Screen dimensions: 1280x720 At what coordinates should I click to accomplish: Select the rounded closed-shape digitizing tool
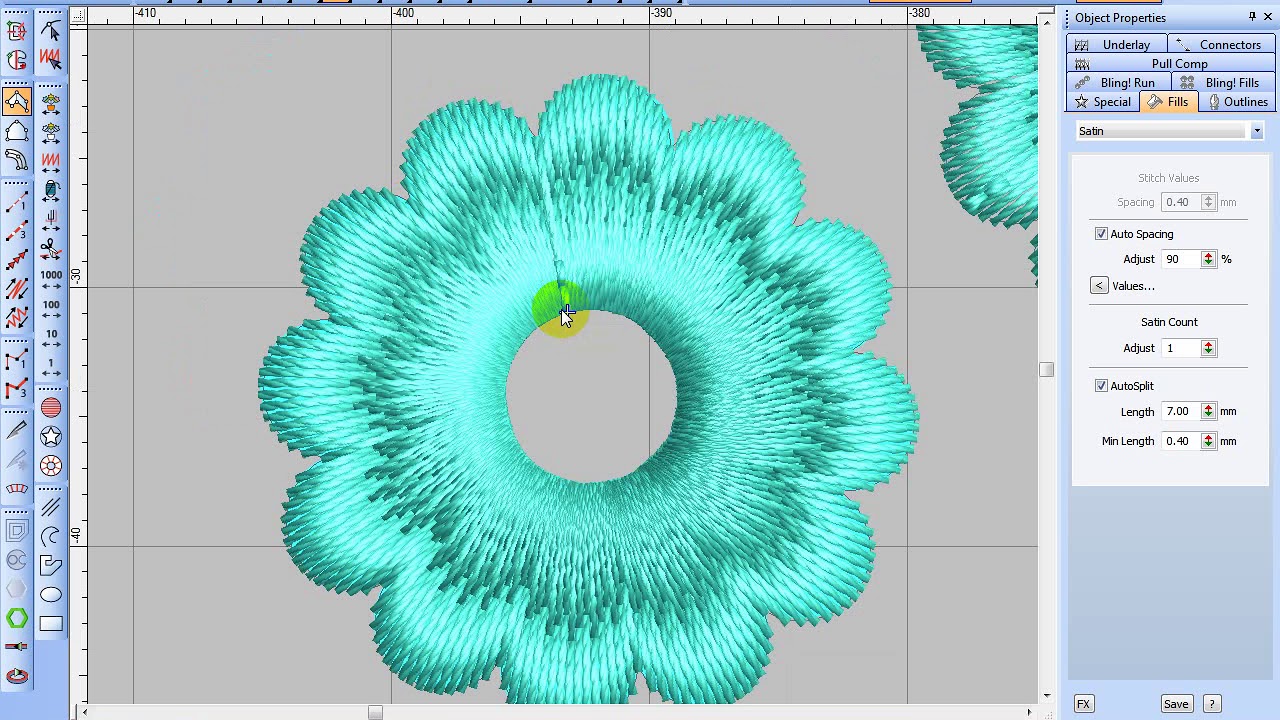click(x=17, y=131)
